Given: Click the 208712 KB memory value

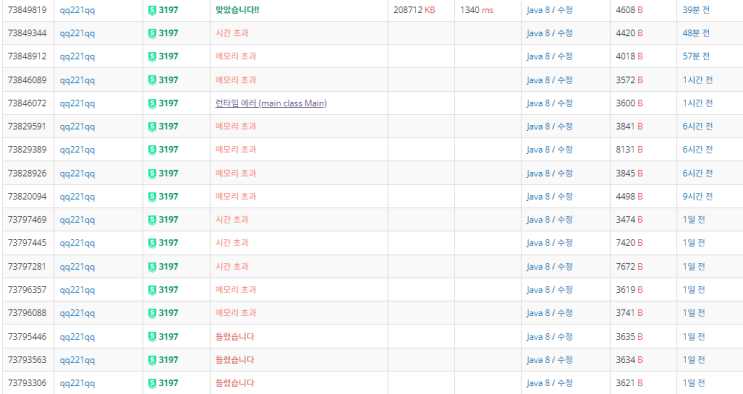Looking at the screenshot, I should [x=414, y=10].
